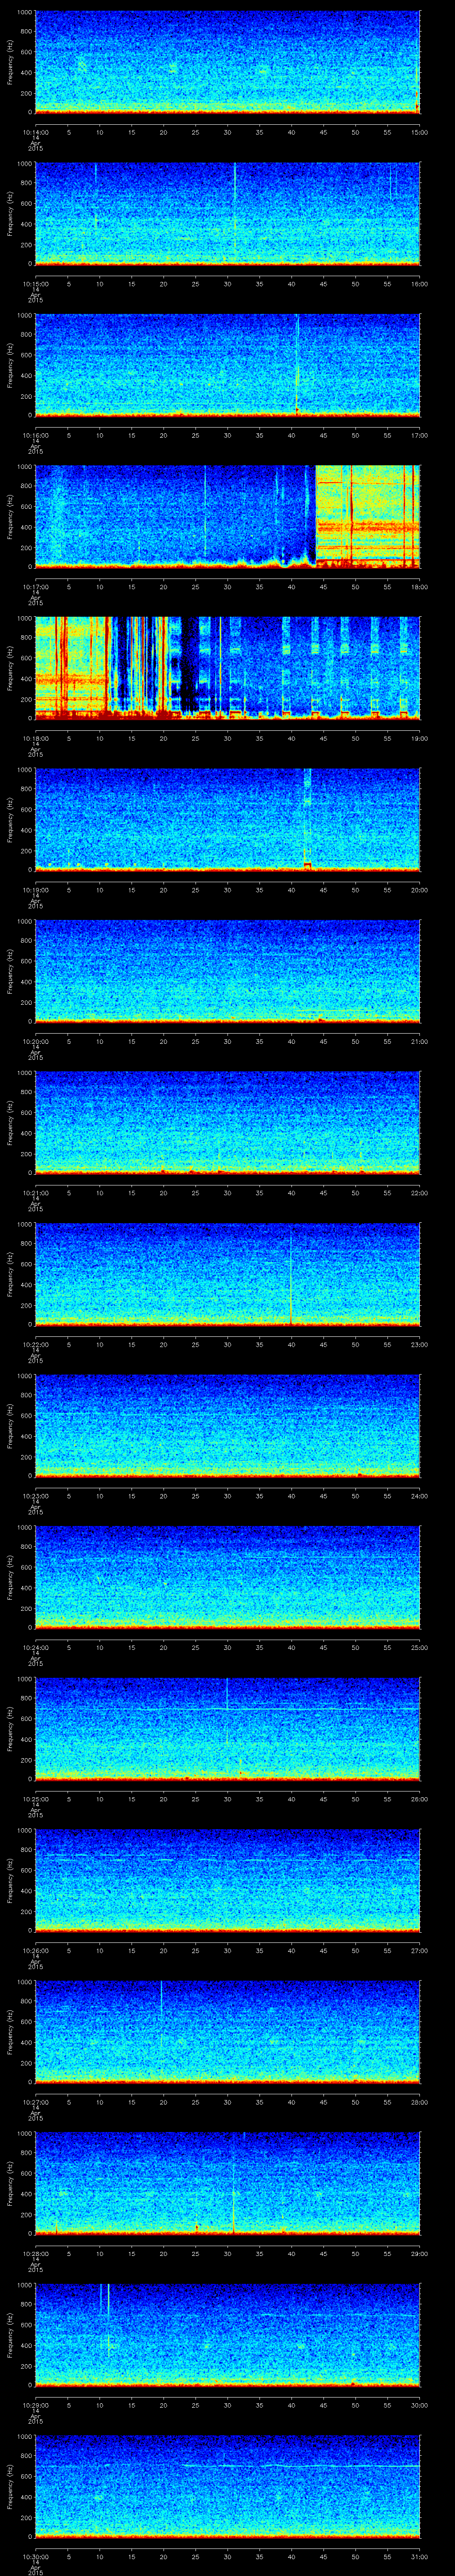The image size is (455, 2576).
Task: Click the "22:00" end time label
Action: tap(419, 1192)
